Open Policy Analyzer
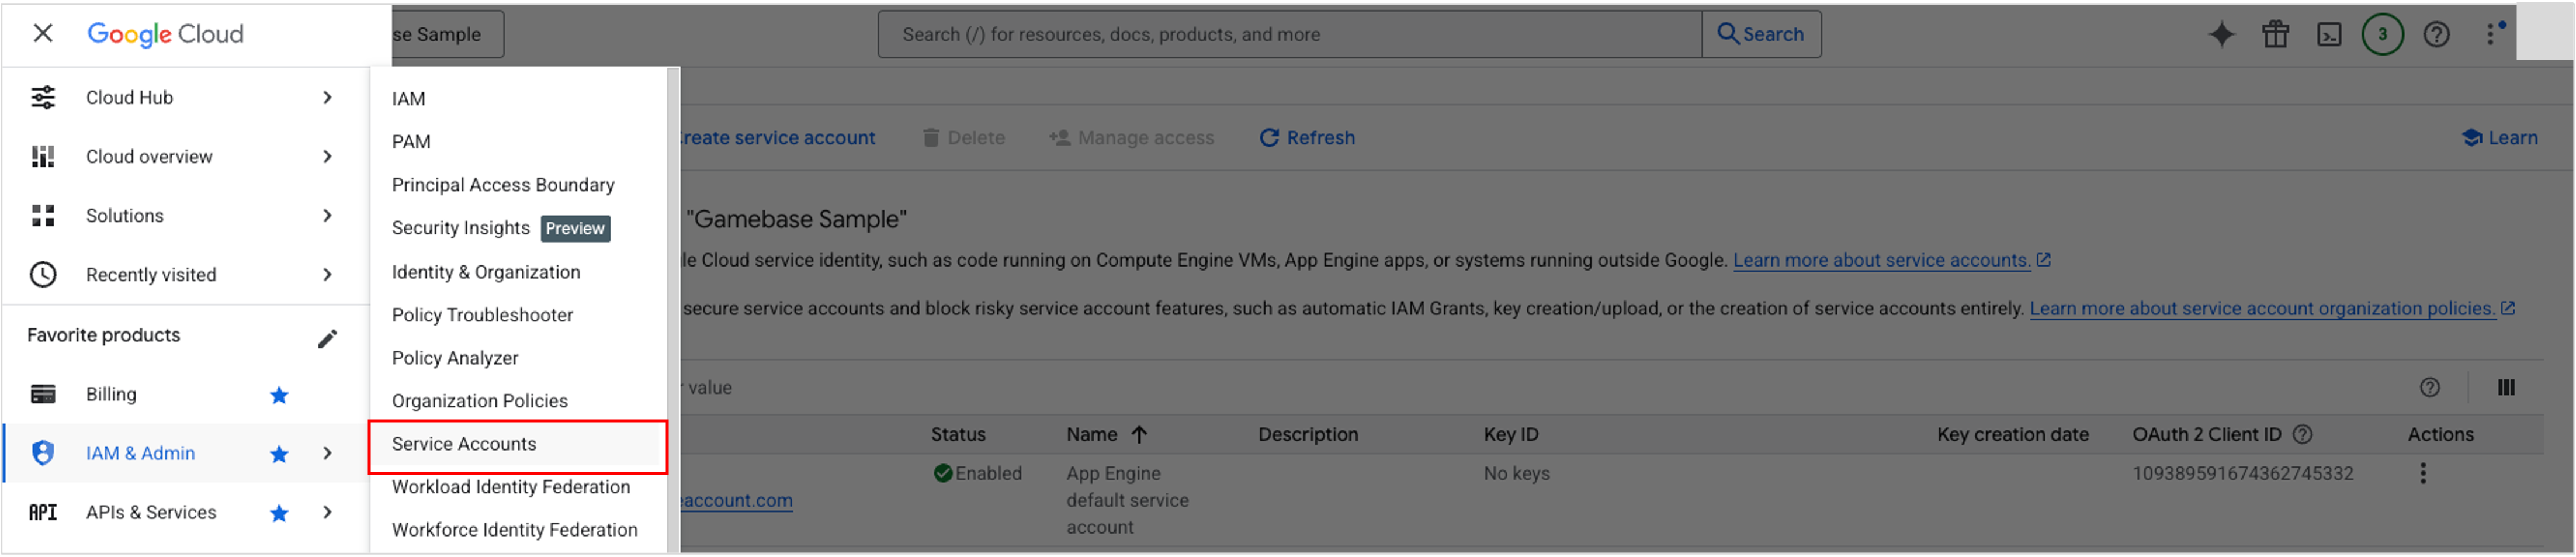This screenshot has width=2576, height=557. [455, 358]
